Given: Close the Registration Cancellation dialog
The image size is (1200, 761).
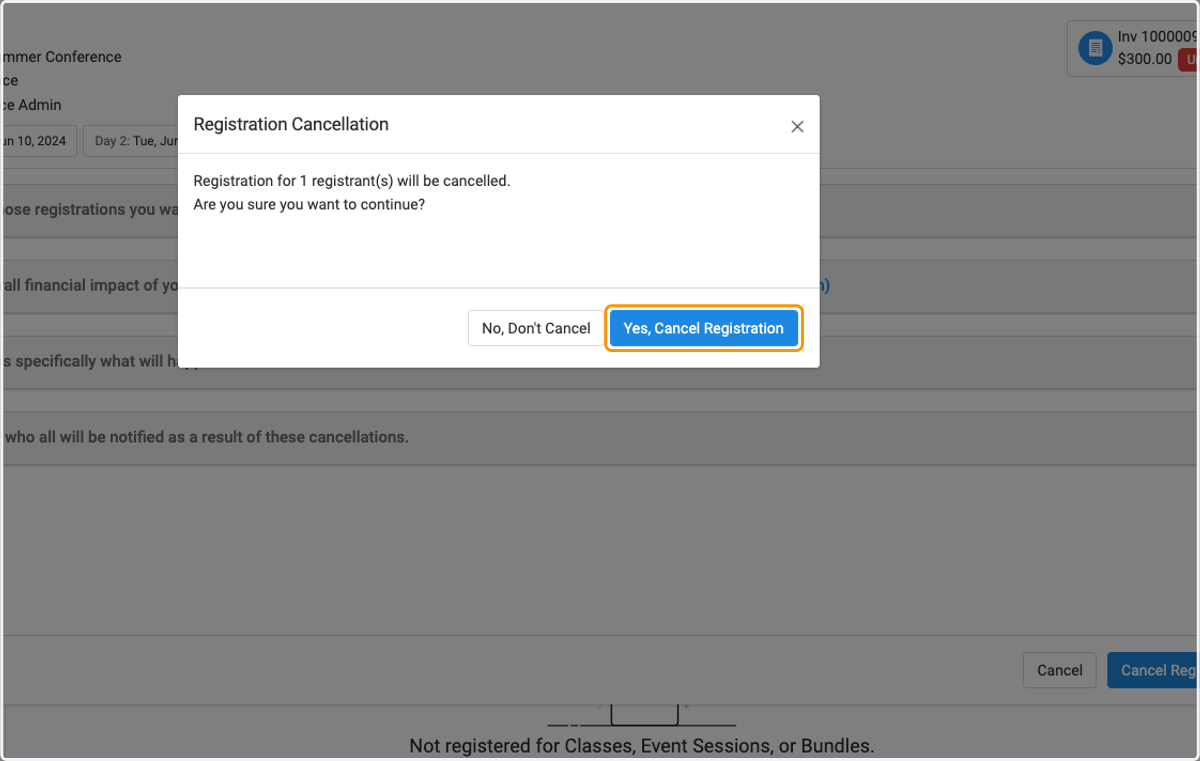Looking at the screenshot, I should tap(797, 126).
